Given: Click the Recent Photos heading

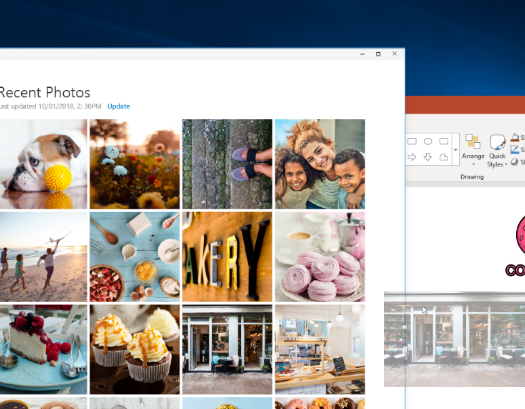Looking at the screenshot, I should (45, 92).
